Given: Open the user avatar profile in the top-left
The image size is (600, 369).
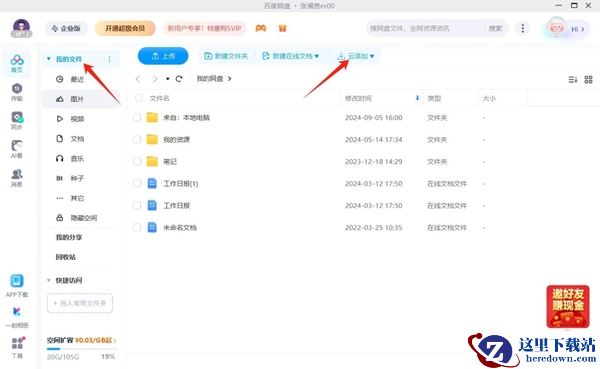Looking at the screenshot, I should [21, 28].
